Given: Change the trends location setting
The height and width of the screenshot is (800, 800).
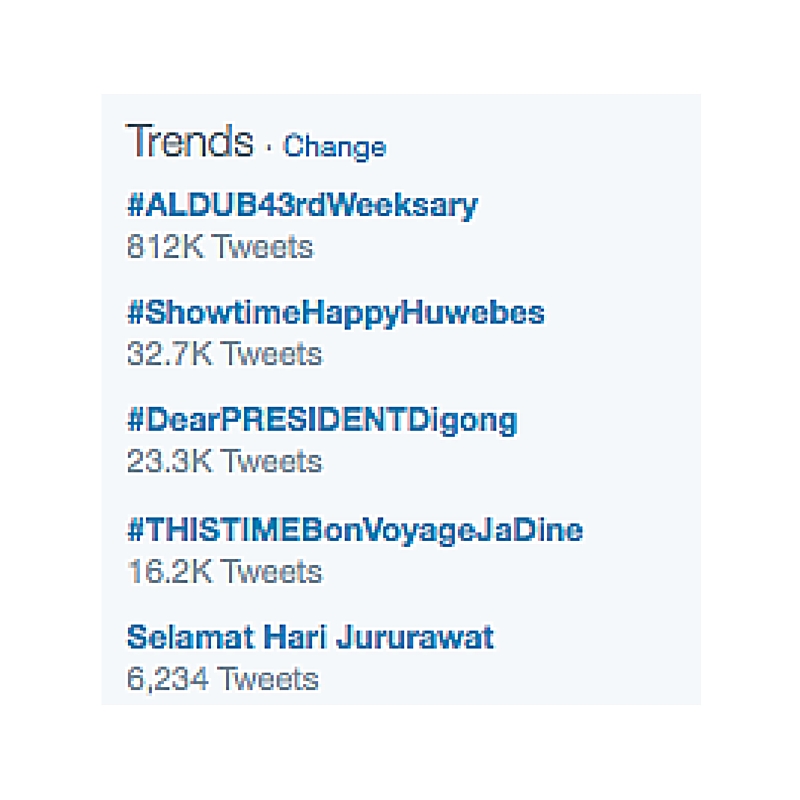Looking at the screenshot, I should pyautogui.click(x=334, y=147).
